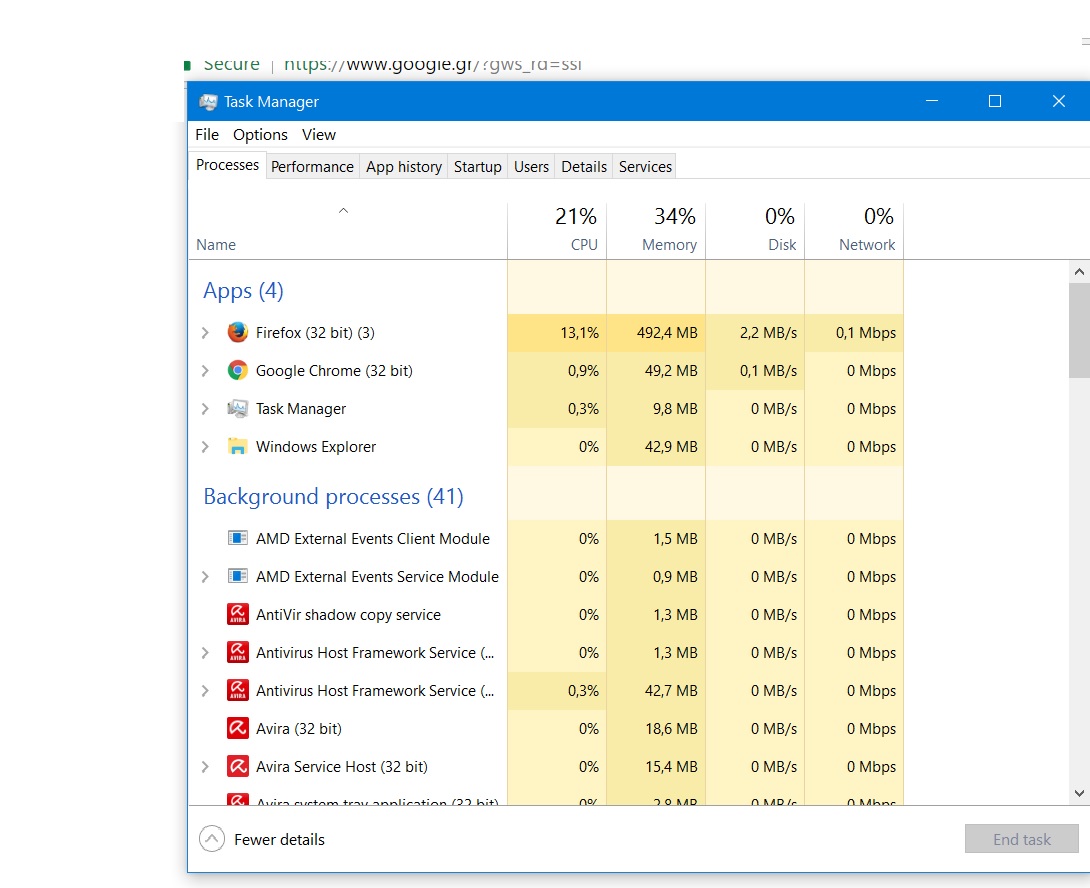Screen dimensions: 1090x888
Task: Sort by the Memory column header
Action: click(656, 230)
